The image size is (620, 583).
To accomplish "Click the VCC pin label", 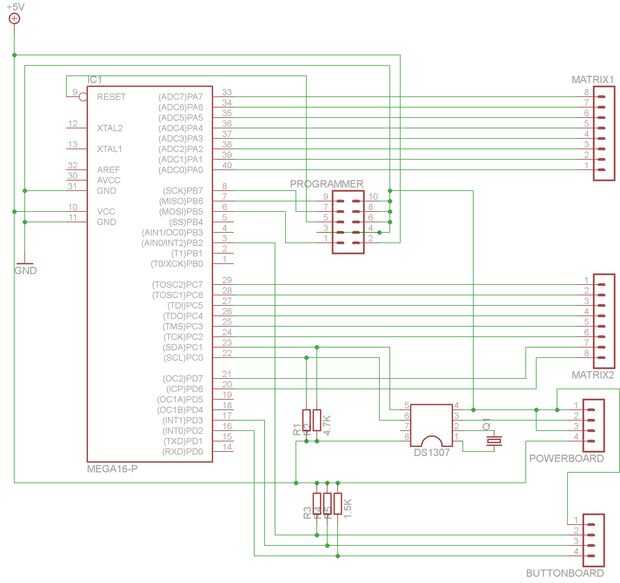I will click(106, 212).
